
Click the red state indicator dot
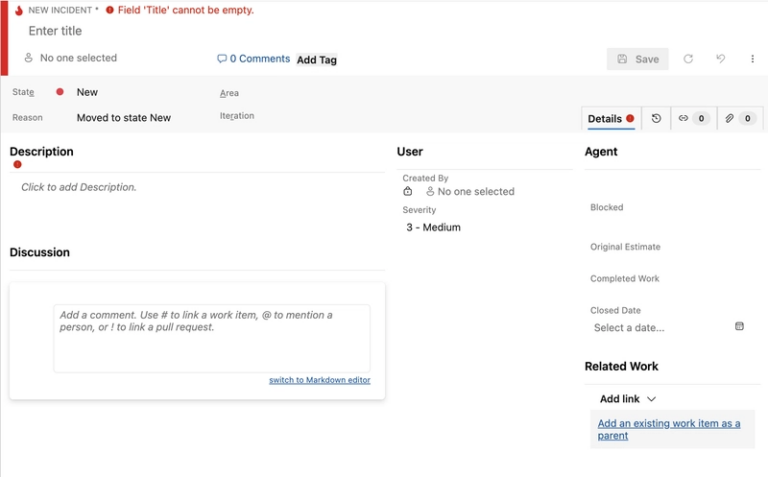(60, 92)
